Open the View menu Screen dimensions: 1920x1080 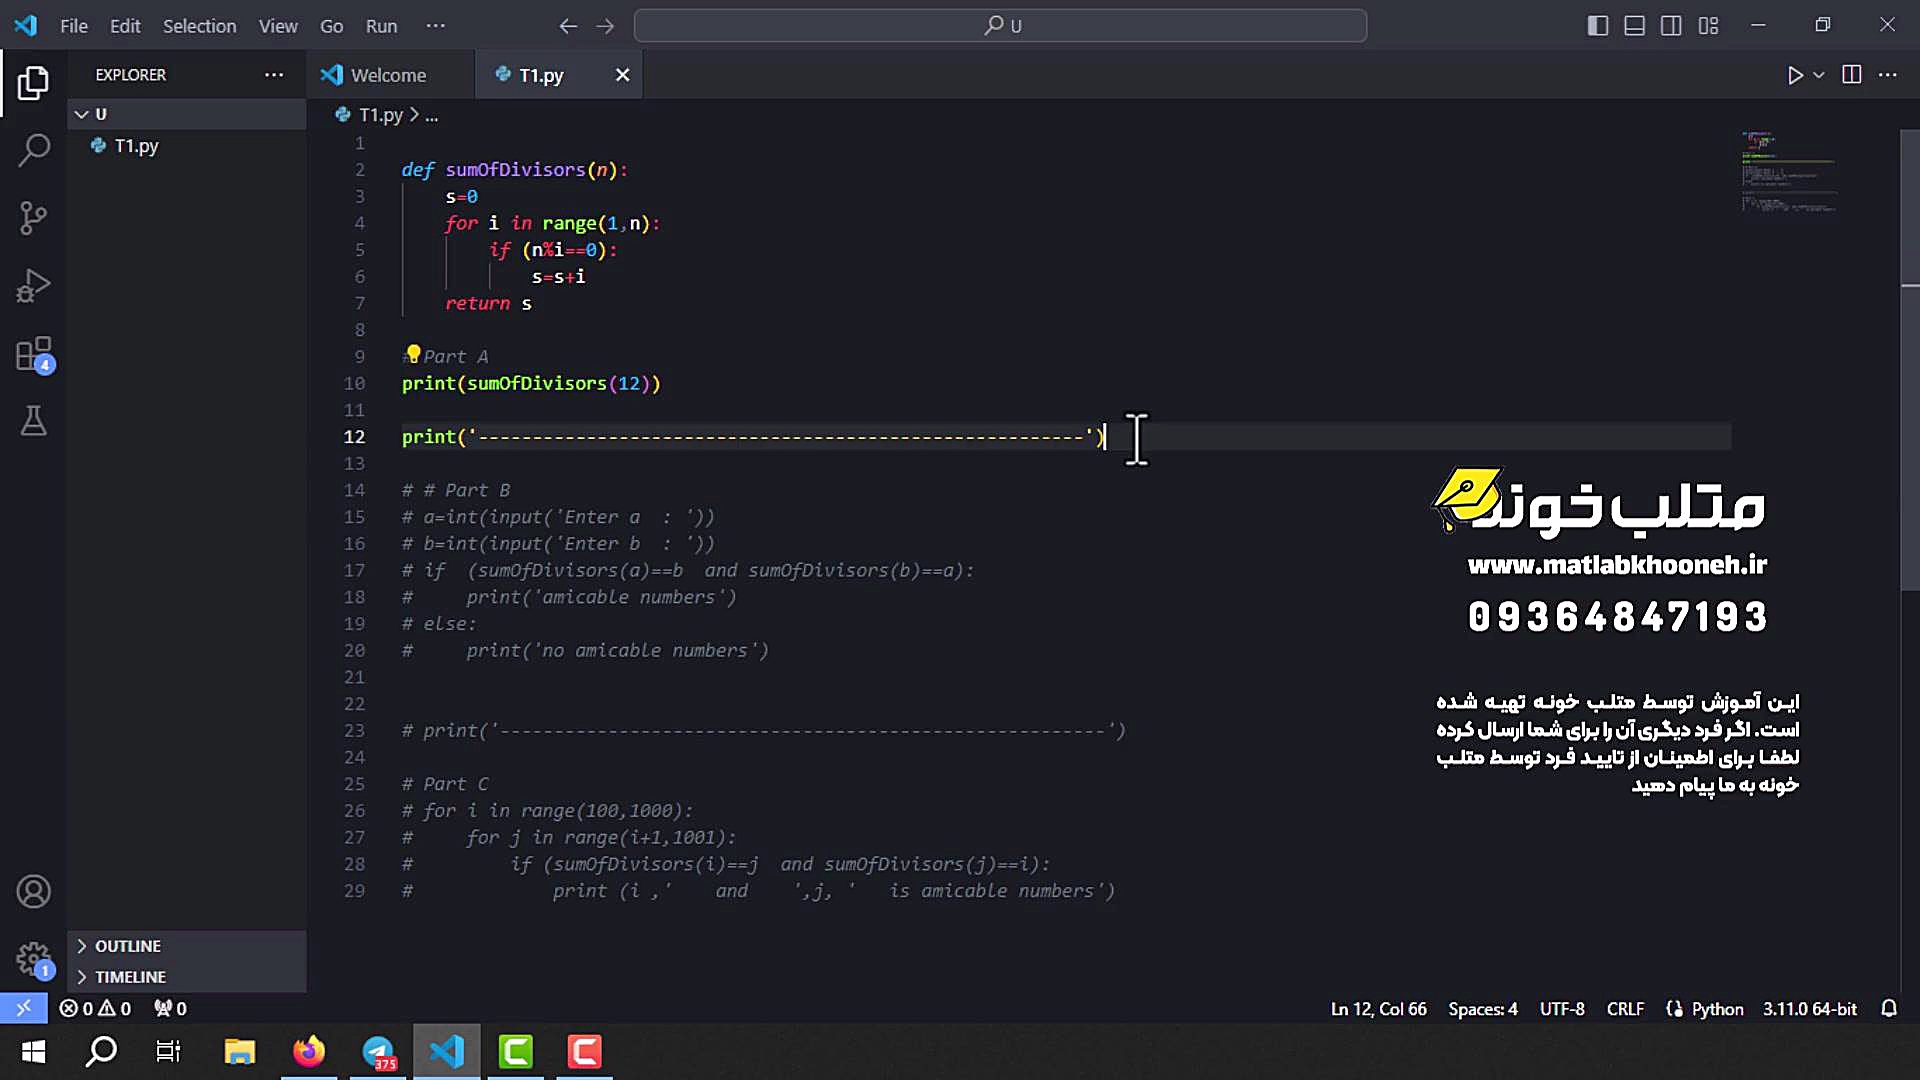click(x=278, y=26)
